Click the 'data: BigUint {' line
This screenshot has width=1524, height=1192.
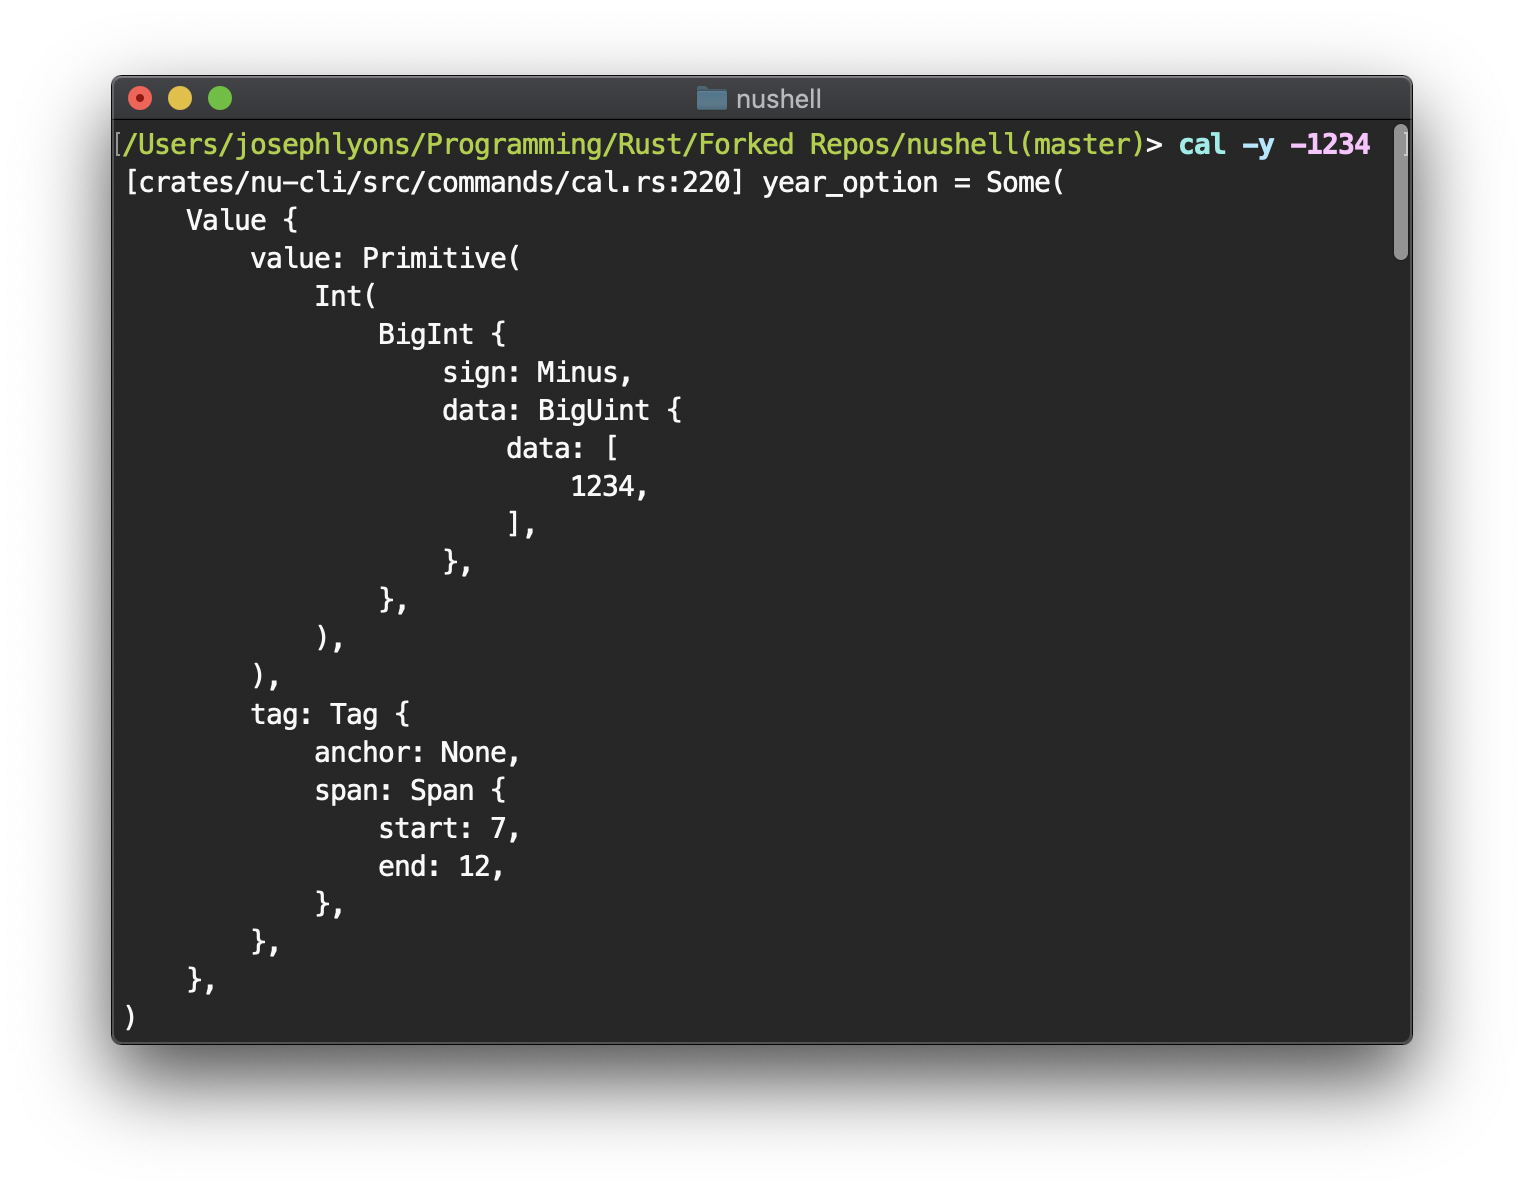[x=562, y=410]
